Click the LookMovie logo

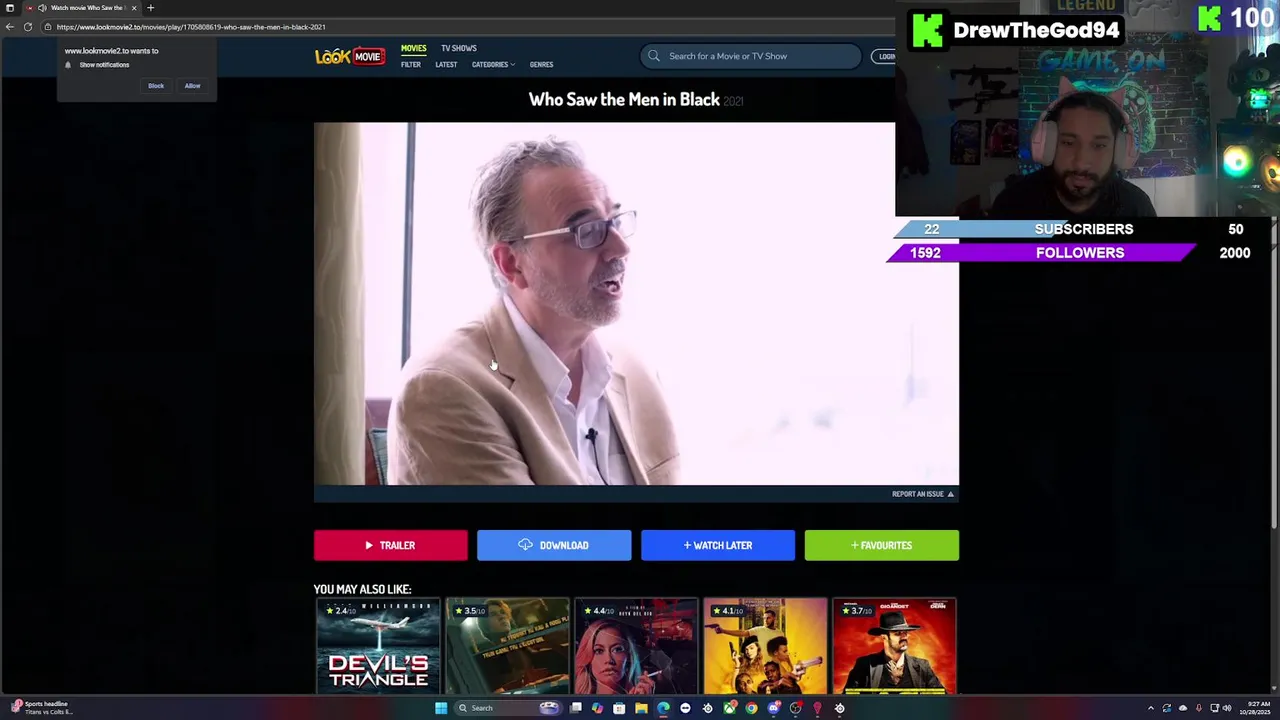point(349,56)
